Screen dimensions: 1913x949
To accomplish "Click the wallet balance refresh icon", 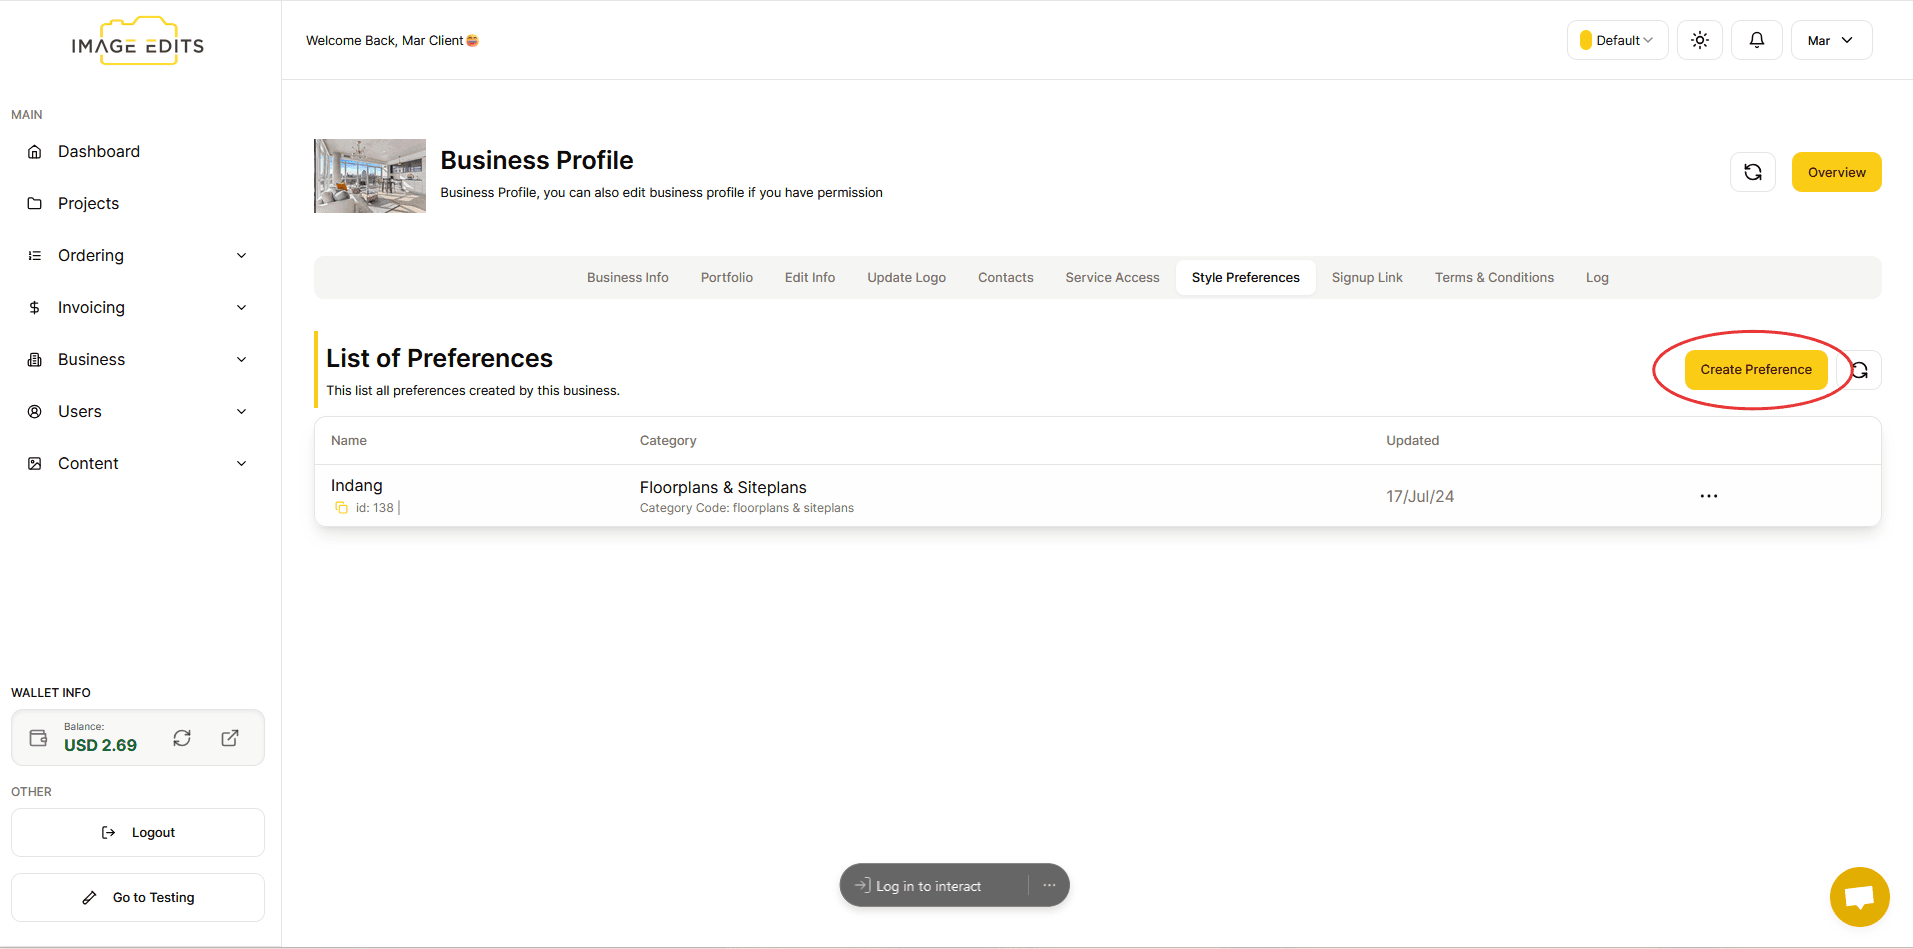I will (x=182, y=737).
